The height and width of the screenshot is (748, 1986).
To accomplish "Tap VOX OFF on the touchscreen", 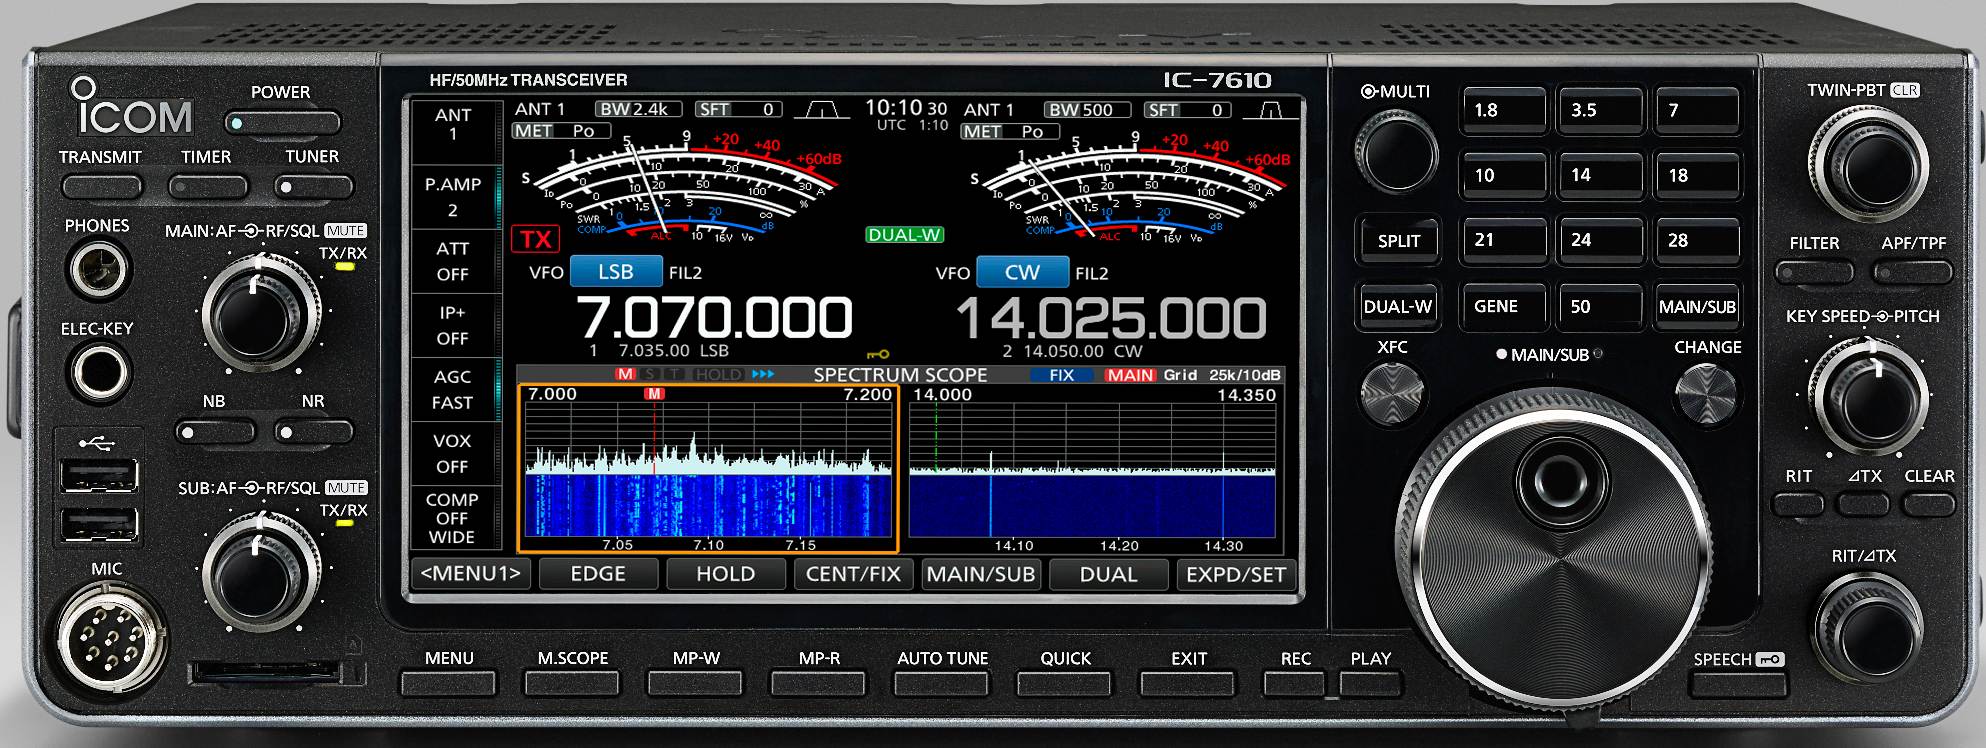I will coord(453,453).
